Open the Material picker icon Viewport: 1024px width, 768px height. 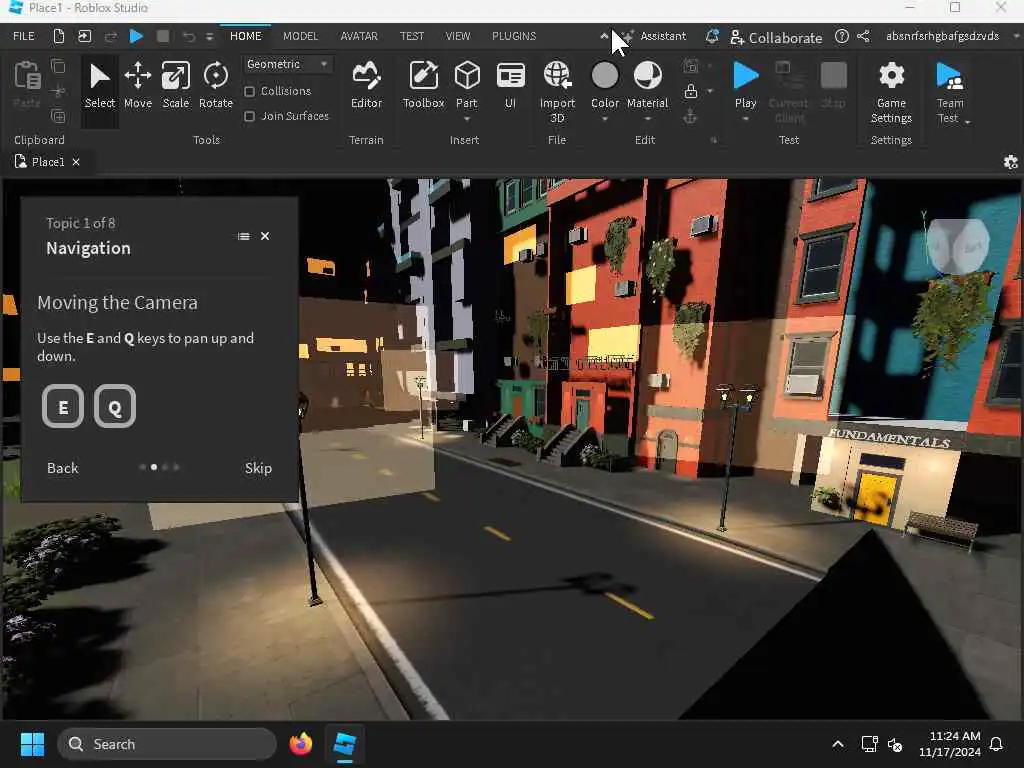647,76
